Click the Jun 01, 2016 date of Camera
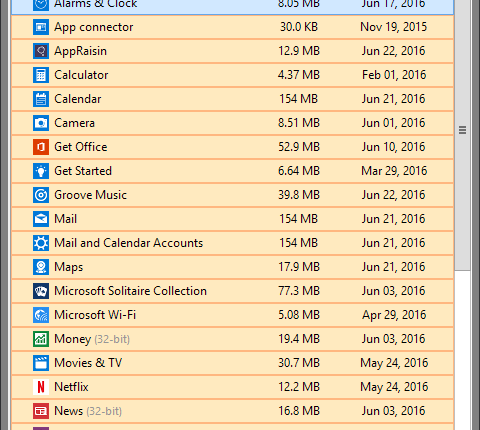The height and width of the screenshot is (430, 480). click(394, 123)
